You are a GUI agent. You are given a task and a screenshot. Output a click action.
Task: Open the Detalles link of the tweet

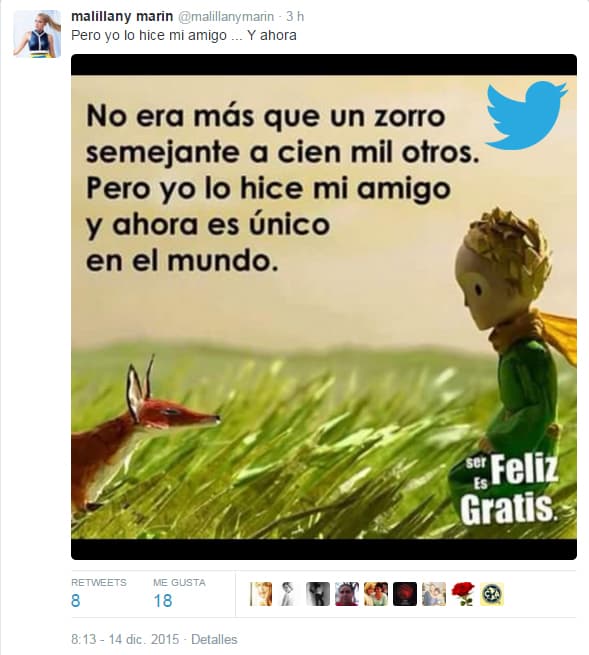point(214,639)
